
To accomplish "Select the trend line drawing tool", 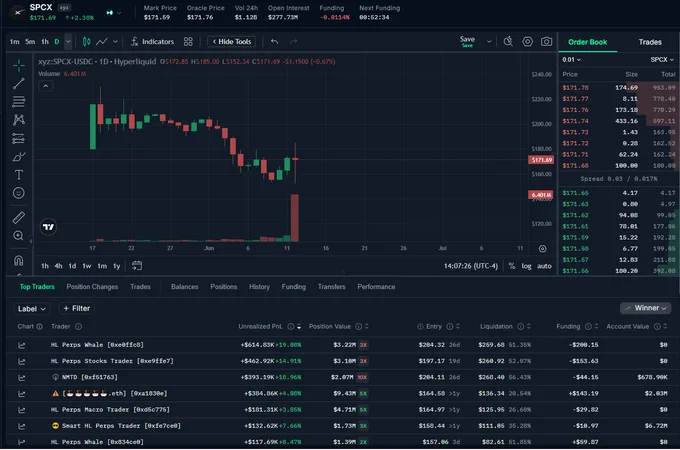I will (x=19, y=84).
